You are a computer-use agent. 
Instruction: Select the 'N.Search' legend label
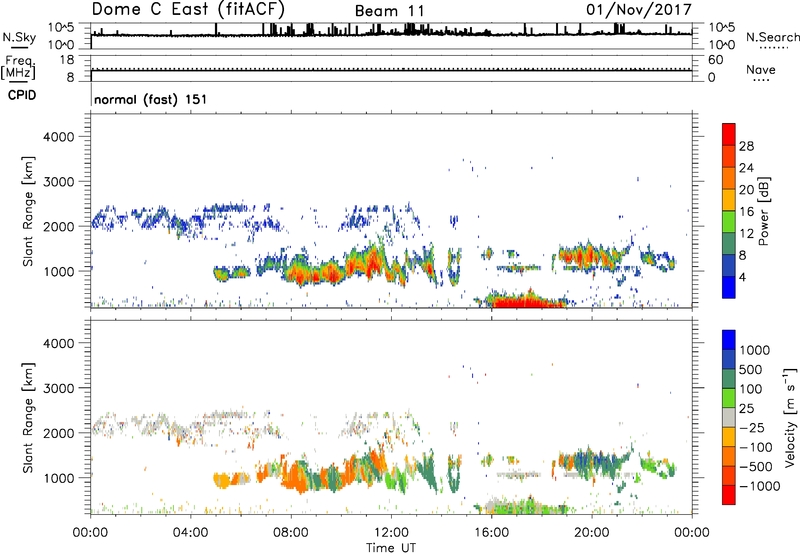[772, 37]
